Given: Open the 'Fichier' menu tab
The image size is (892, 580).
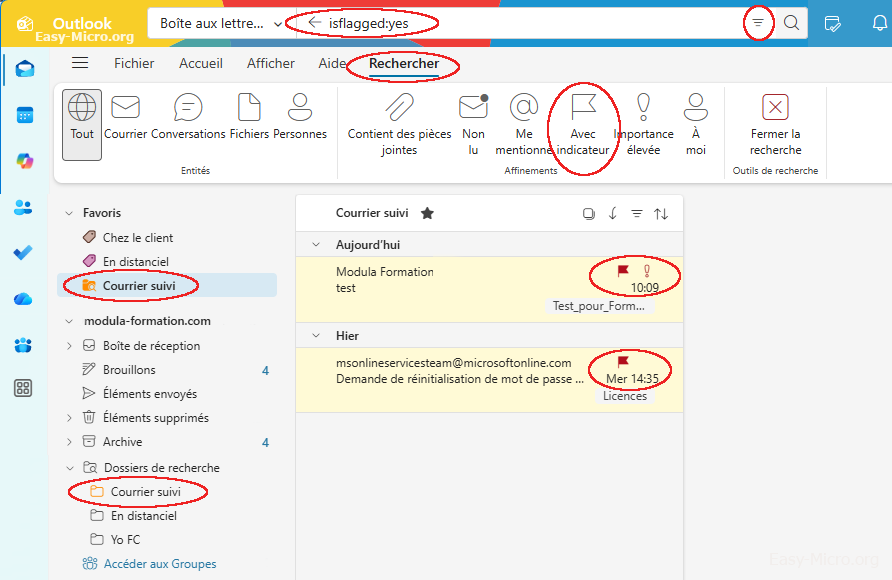Looking at the screenshot, I should (x=134, y=63).
